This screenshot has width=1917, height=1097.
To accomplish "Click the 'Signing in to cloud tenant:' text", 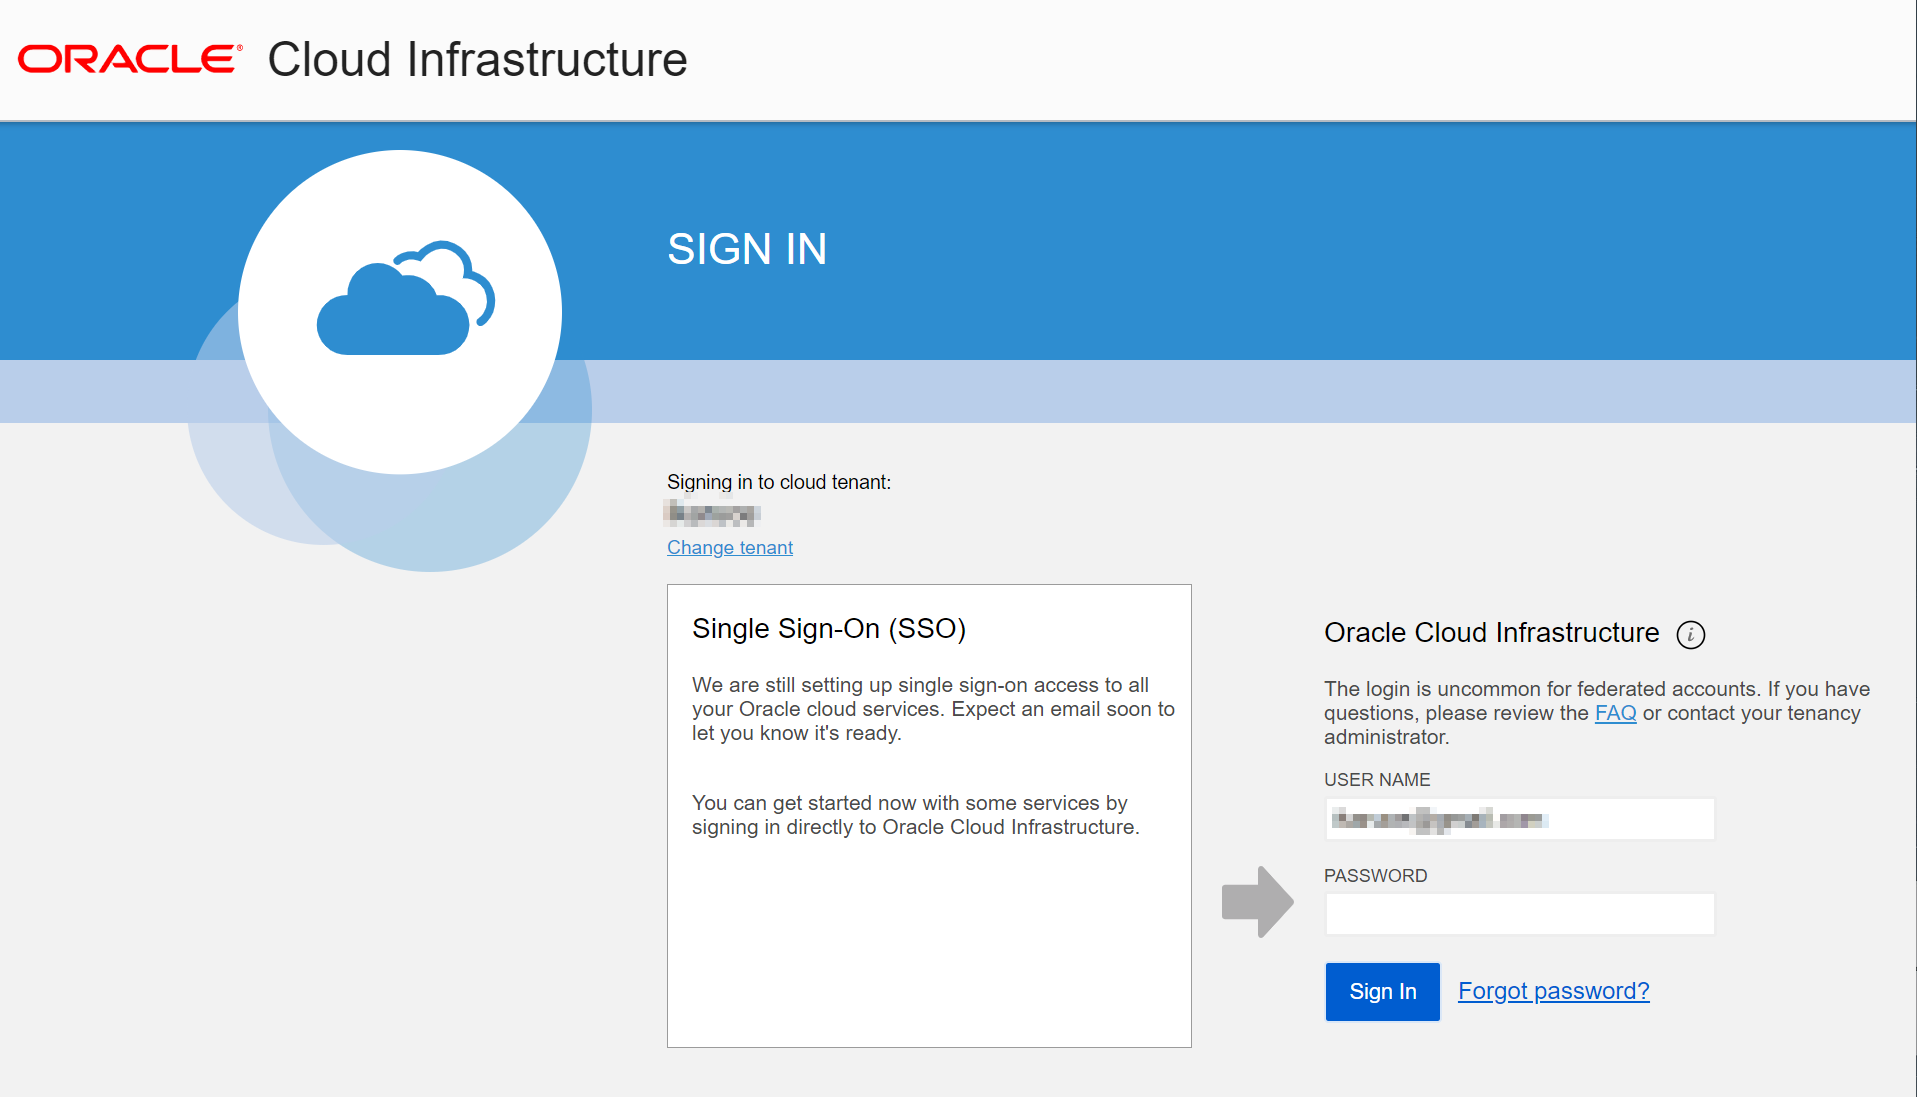I will [x=778, y=482].
